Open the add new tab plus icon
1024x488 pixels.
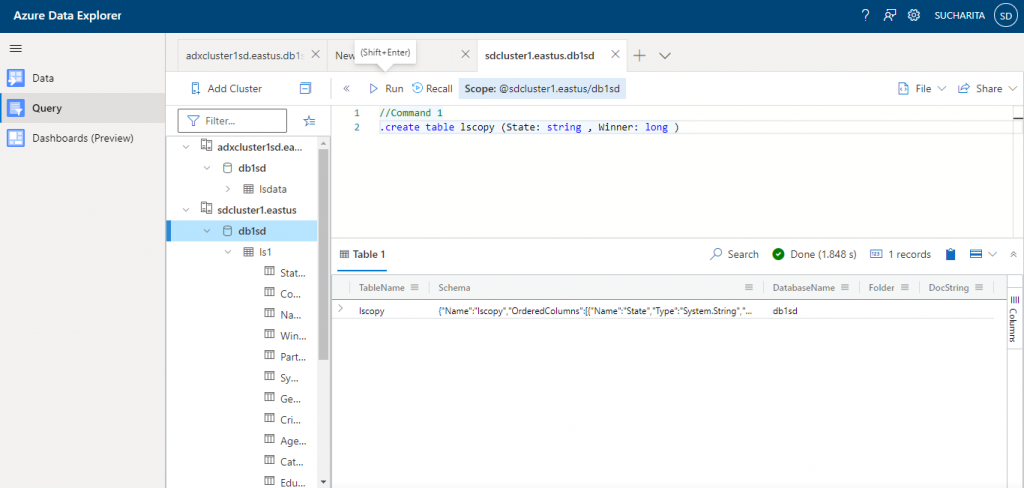click(x=640, y=55)
